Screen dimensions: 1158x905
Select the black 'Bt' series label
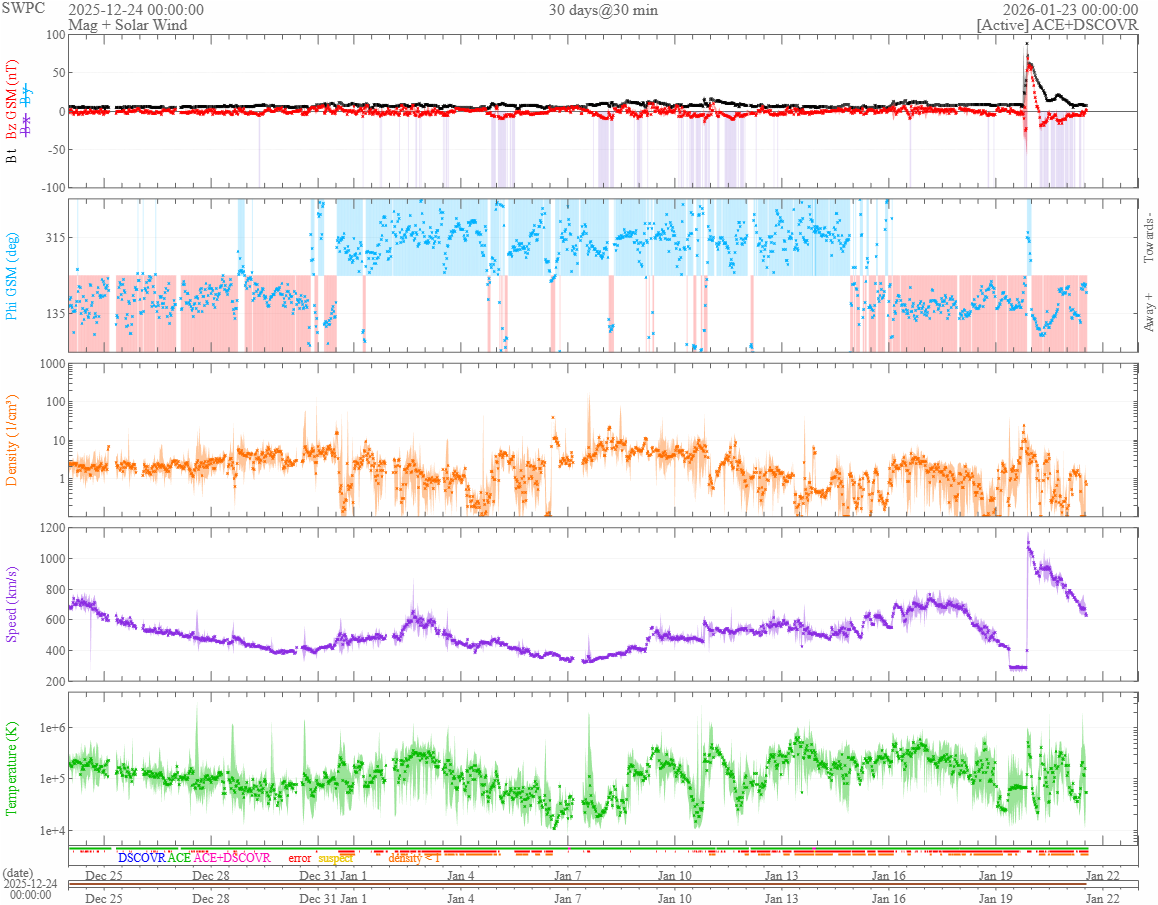click(11, 156)
